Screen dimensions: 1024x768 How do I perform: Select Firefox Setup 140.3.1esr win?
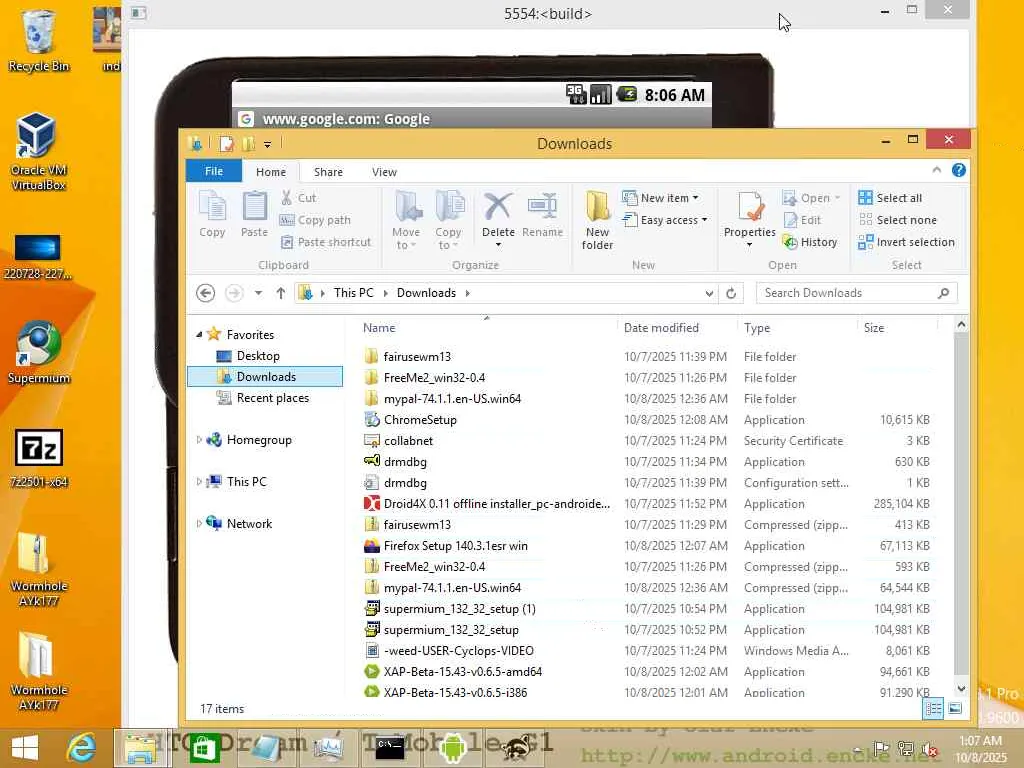click(649, 545)
